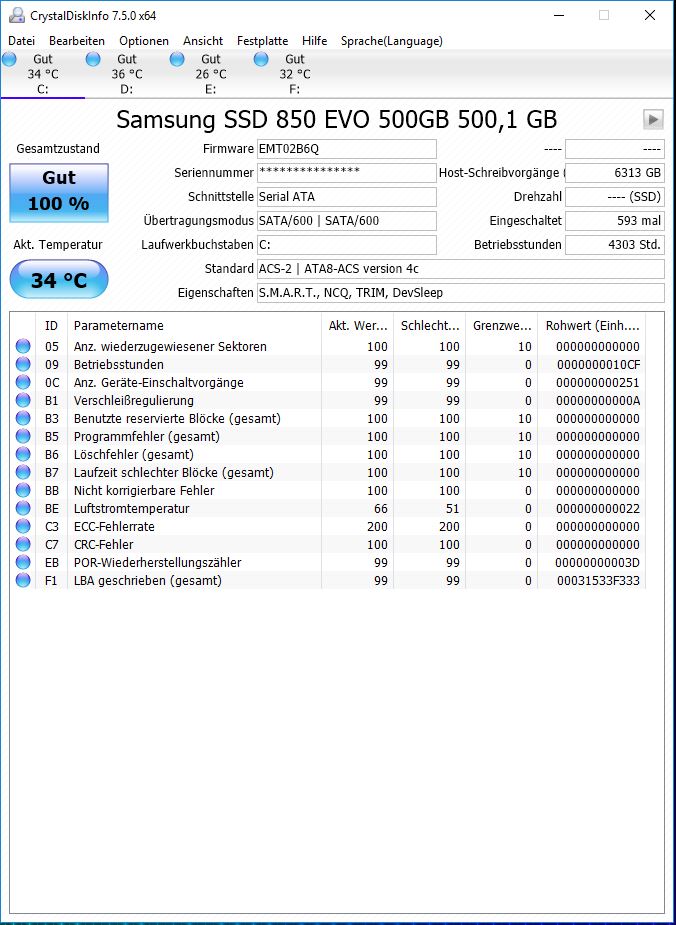This screenshot has height=925, width=676.
Task: Click the 34 °C temperature button
Action: coord(59,280)
